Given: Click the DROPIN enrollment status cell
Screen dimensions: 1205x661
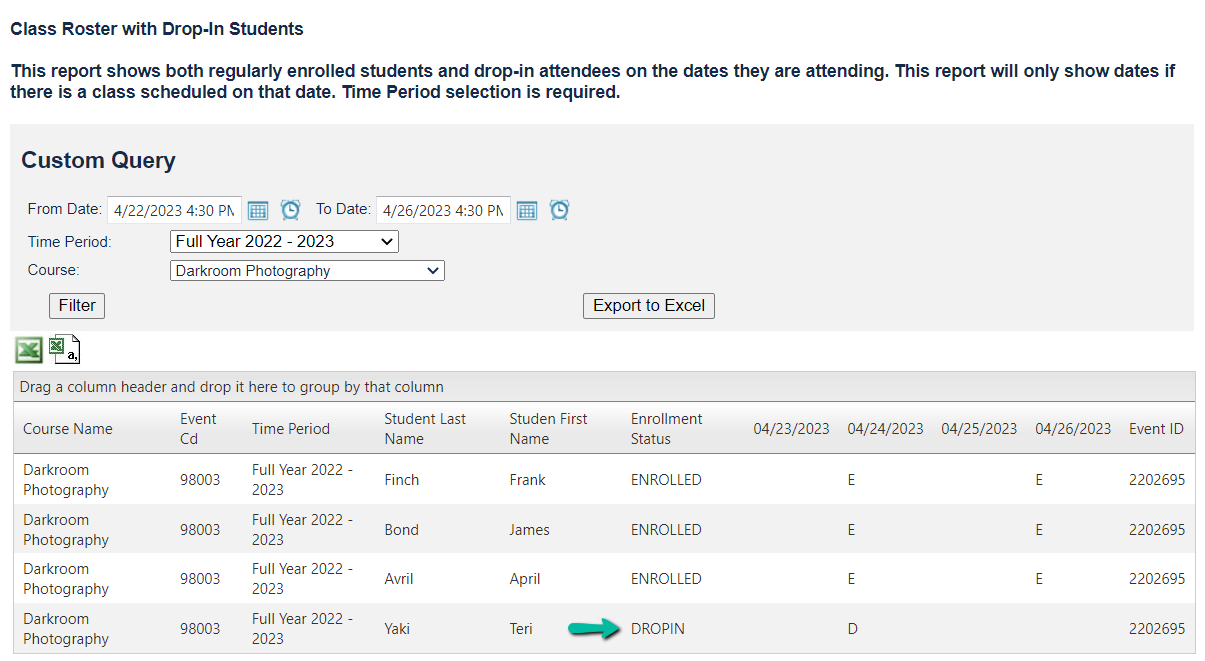Looking at the screenshot, I should (x=658, y=628).
